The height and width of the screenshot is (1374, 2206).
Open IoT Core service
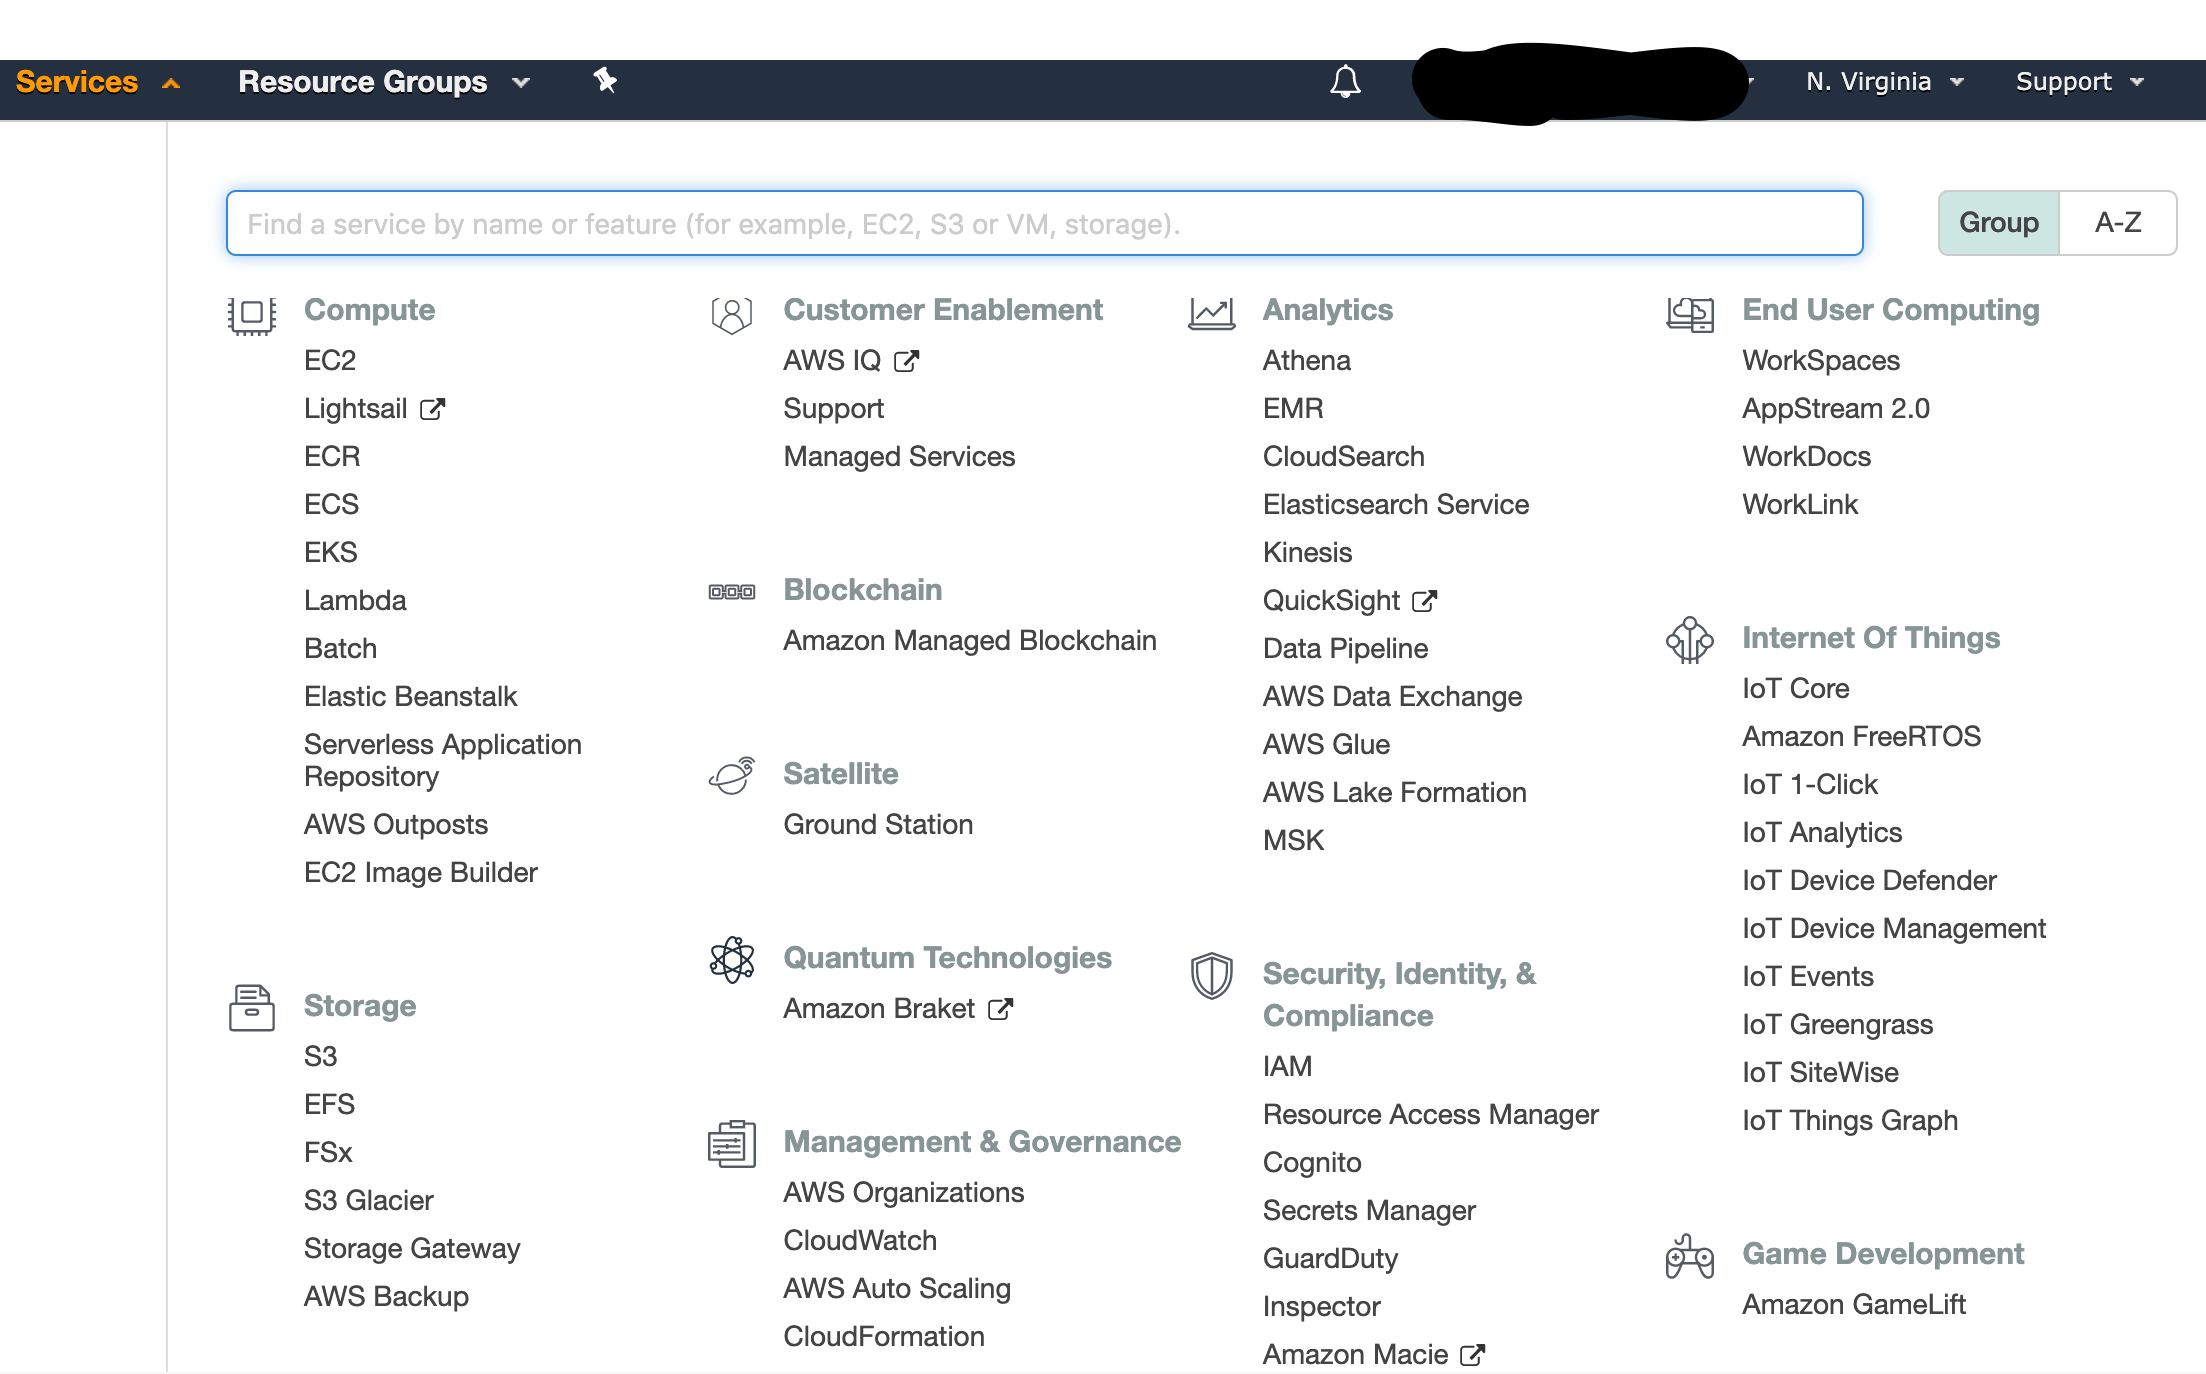coord(1796,688)
